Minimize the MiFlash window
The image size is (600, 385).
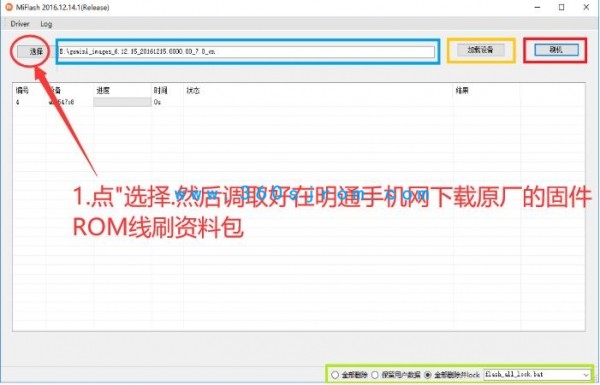click(x=537, y=7)
